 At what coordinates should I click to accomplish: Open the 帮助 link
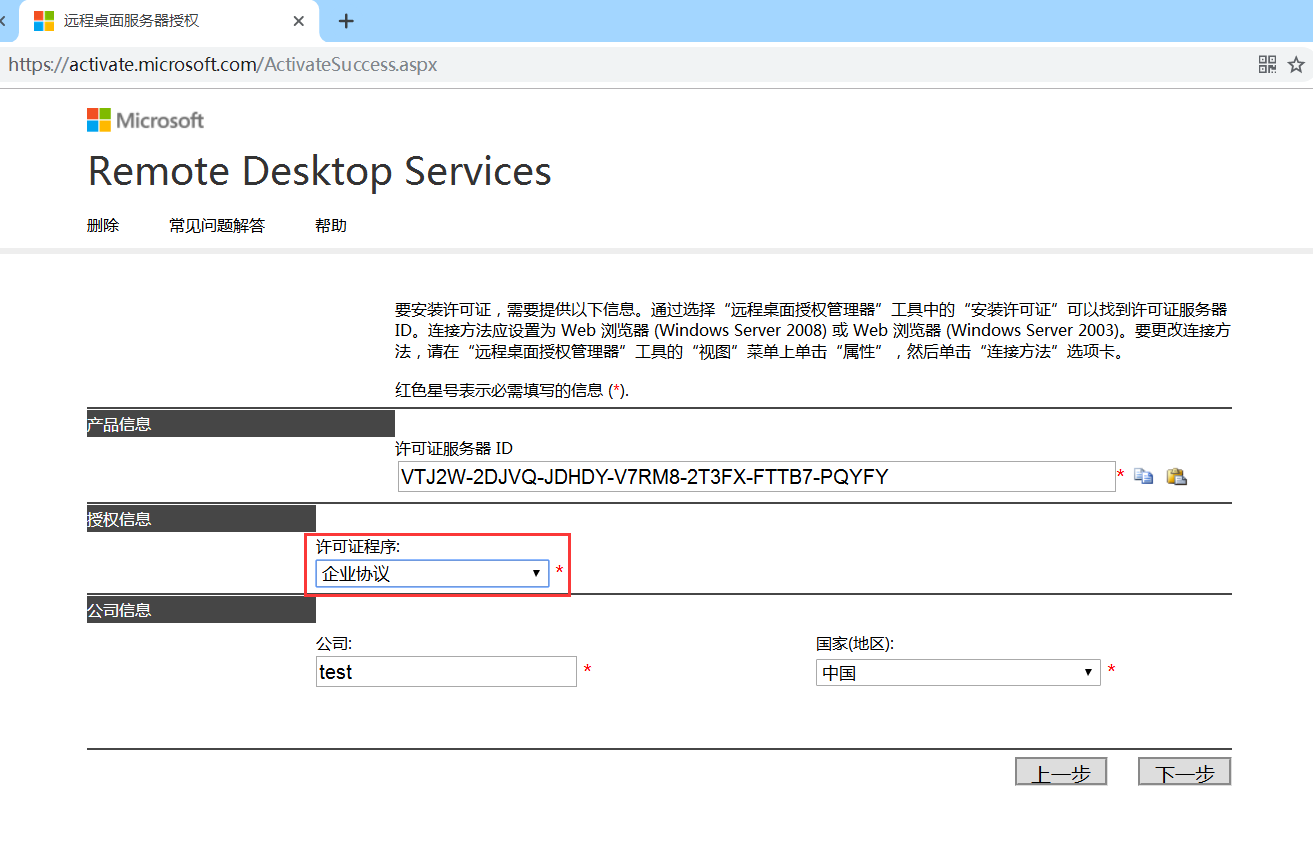click(x=330, y=225)
